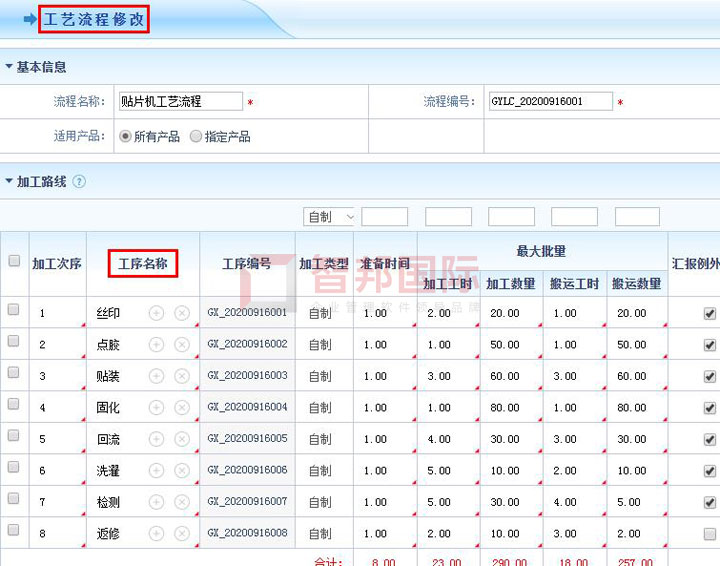Select the 所有产品 radio button
The width and height of the screenshot is (720, 566).
(x=125, y=136)
